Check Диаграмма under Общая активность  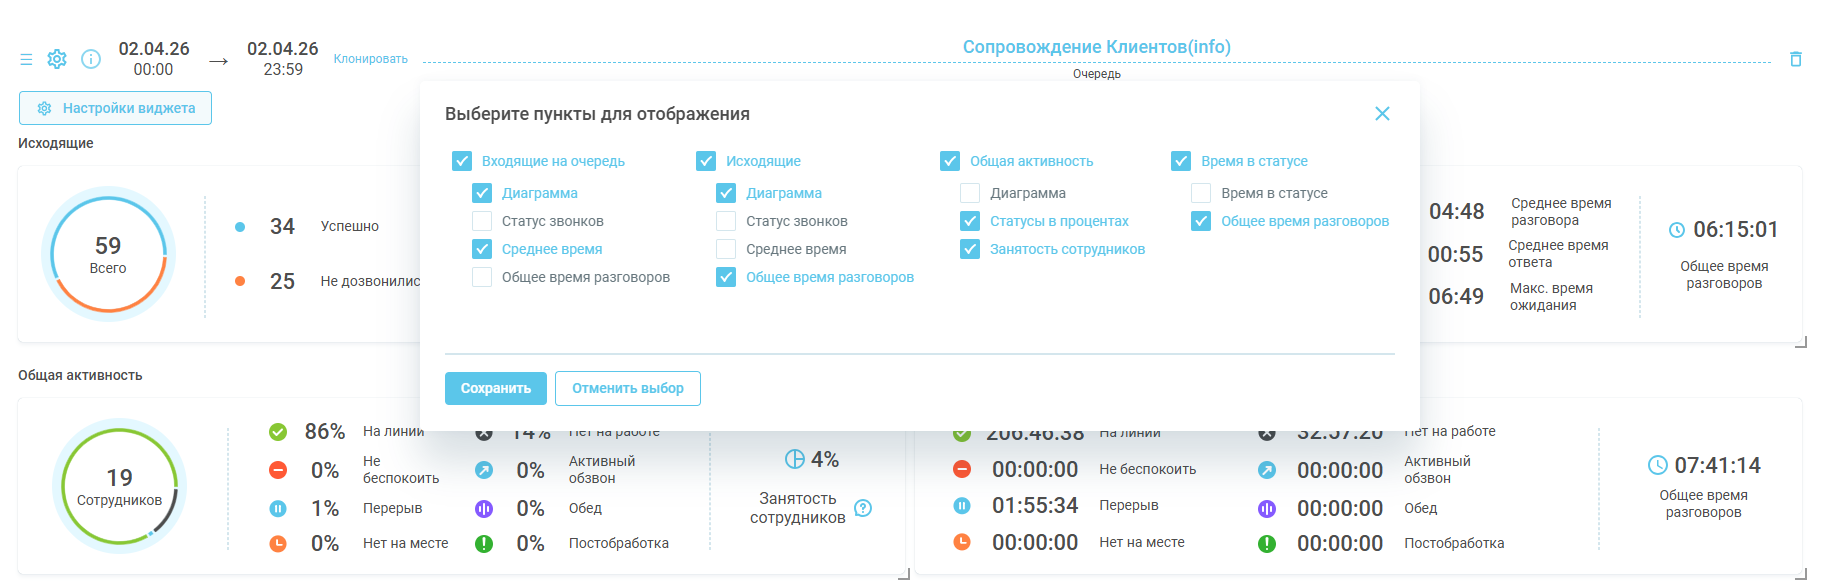point(970,193)
